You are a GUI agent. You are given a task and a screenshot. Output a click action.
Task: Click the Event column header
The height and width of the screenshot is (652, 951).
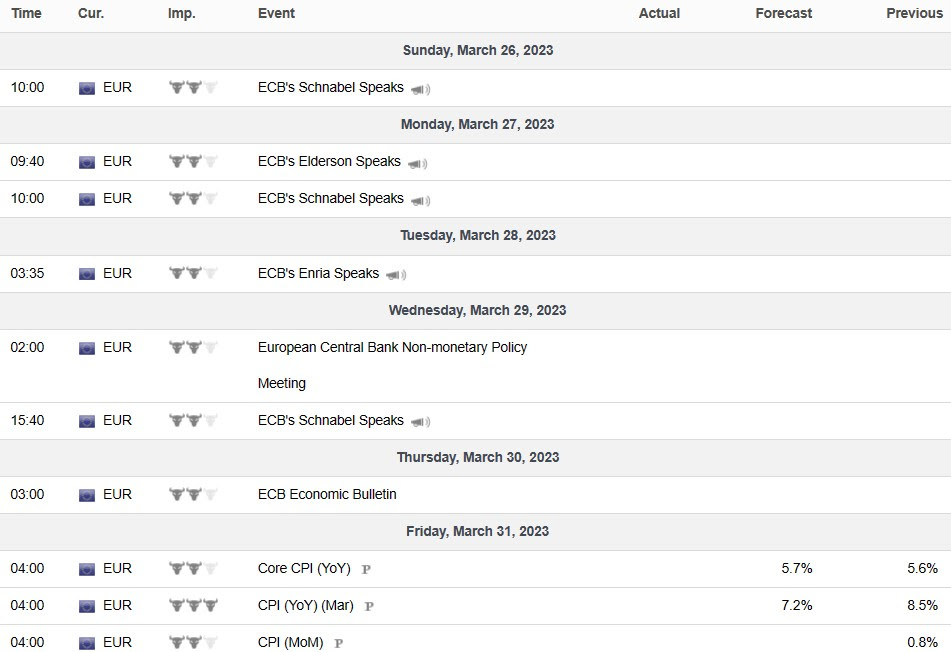point(276,13)
